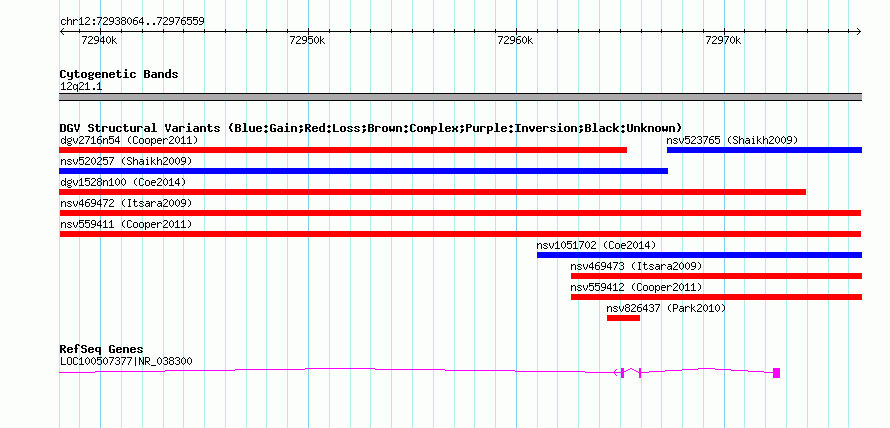The height and width of the screenshot is (428, 890).
Task: Open the nsv469473 (Itsara2009) label
Action: click(x=636, y=266)
